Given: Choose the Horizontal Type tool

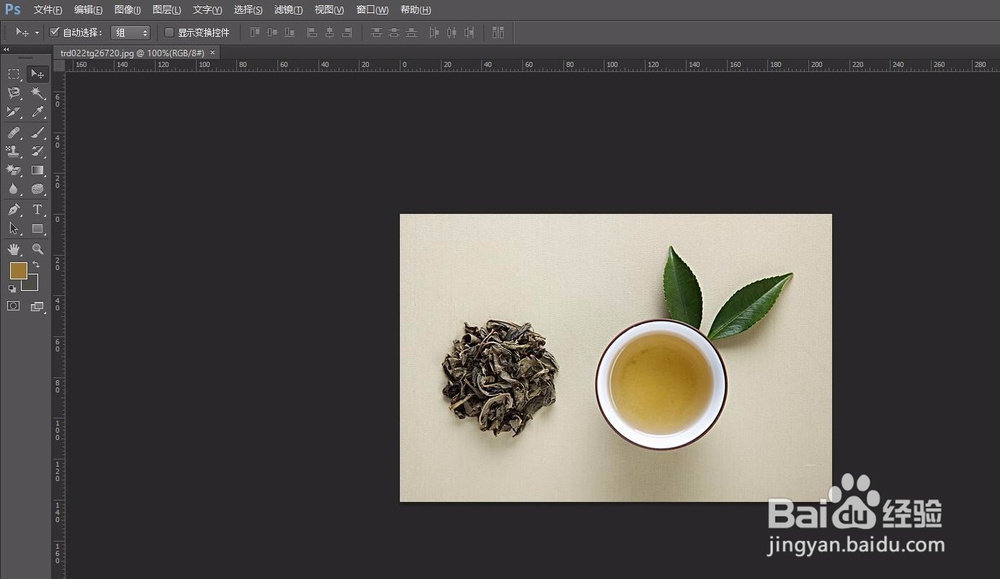Looking at the screenshot, I should 38,207.
